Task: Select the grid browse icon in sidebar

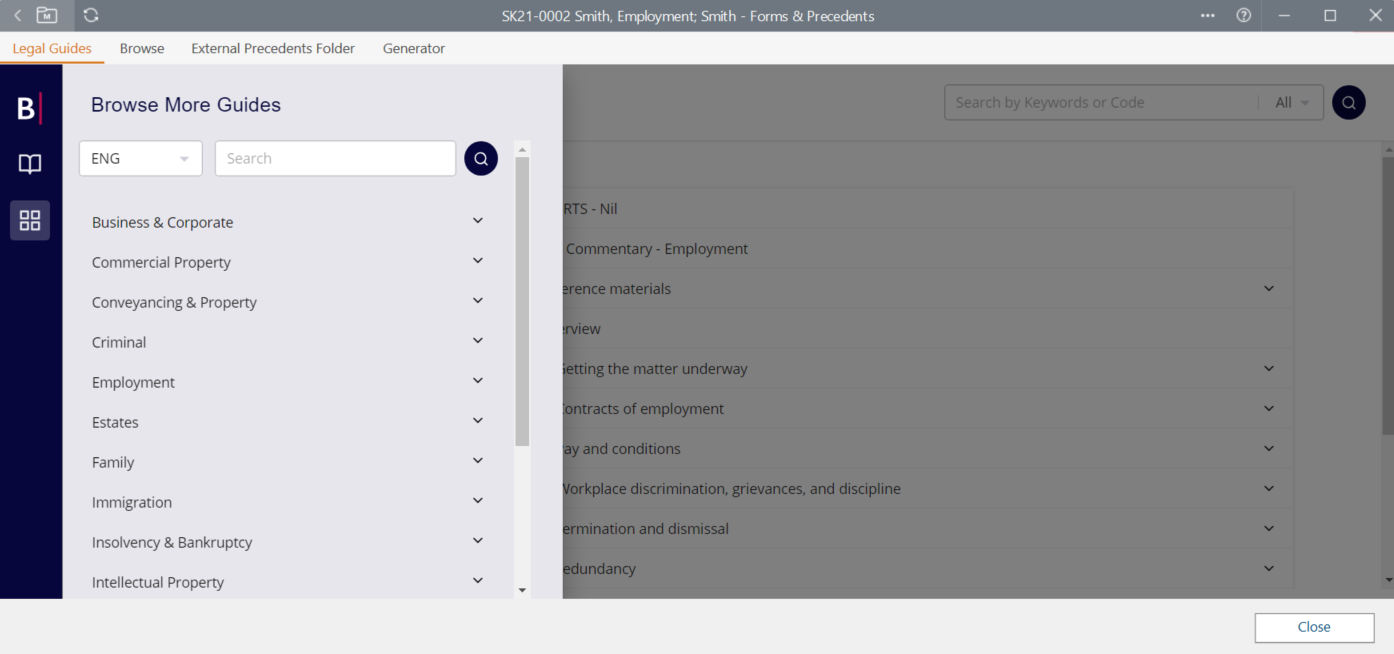Action: pyautogui.click(x=30, y=220)
